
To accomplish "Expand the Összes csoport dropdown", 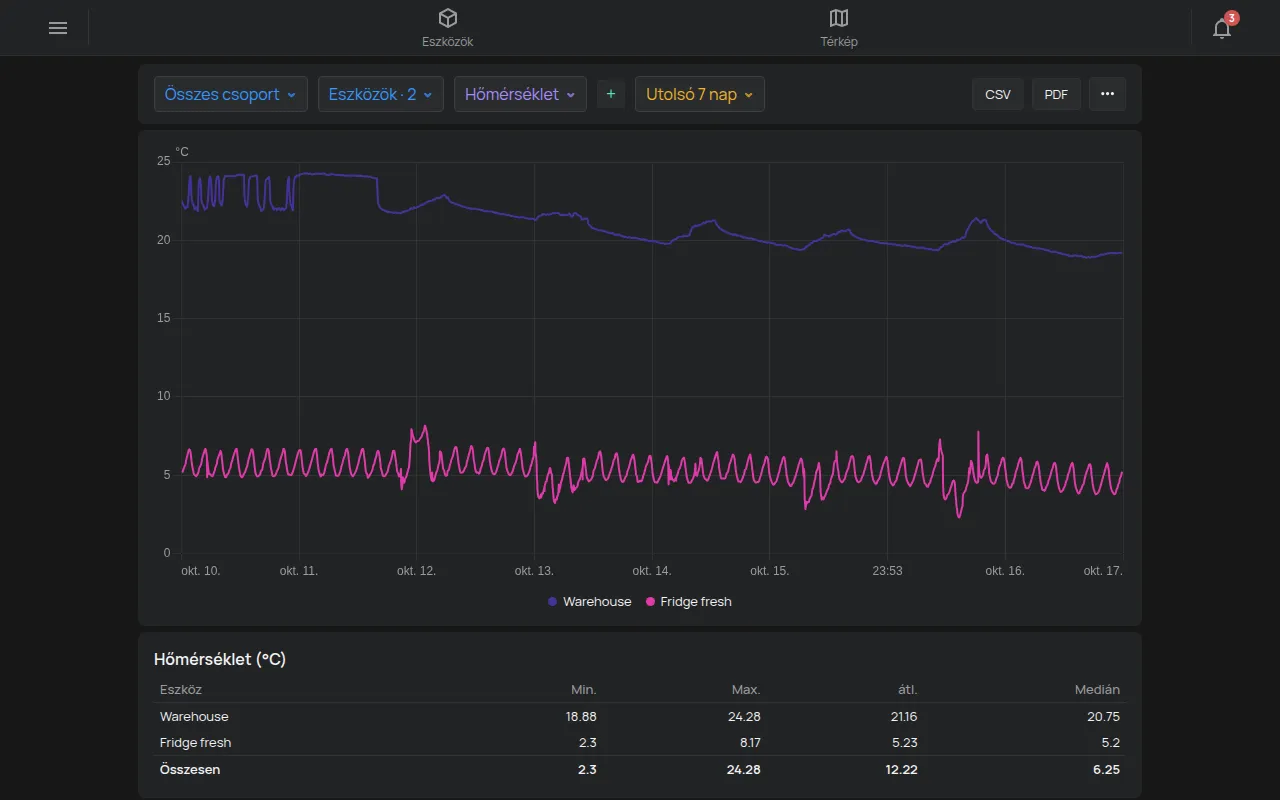I will click(x=231, y=94).
